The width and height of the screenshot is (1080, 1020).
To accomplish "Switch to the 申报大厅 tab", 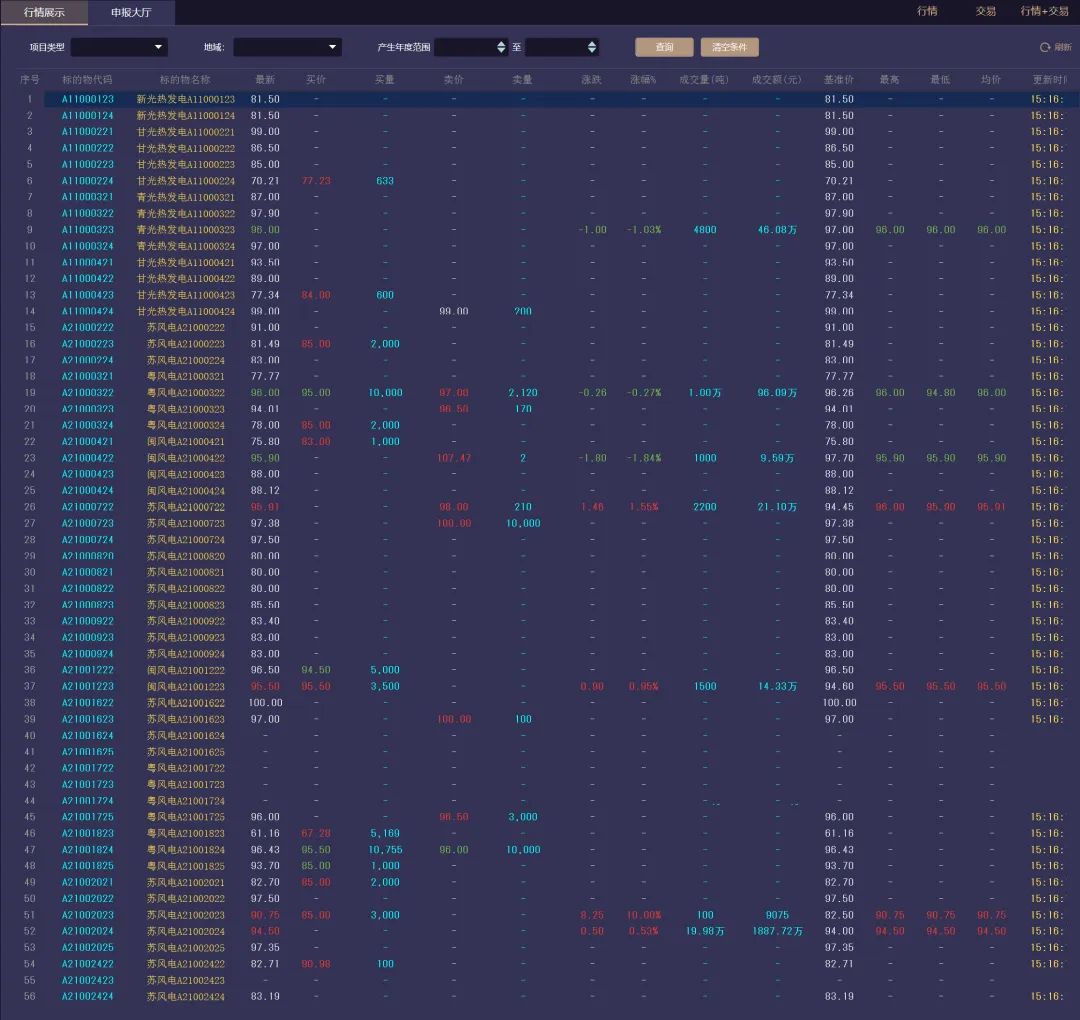I will tap(131, 12).
